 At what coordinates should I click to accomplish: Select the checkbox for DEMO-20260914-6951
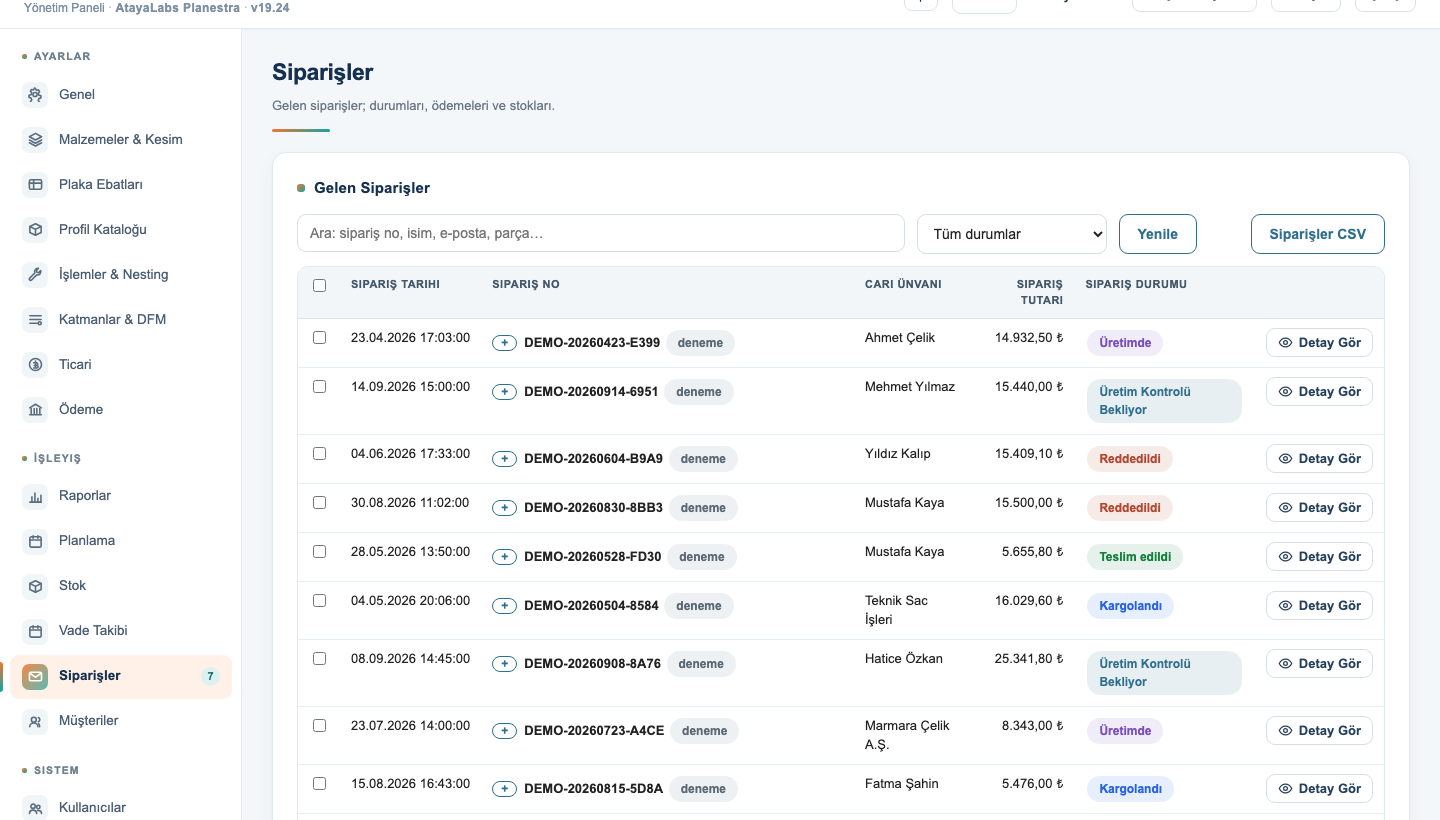[320, 387]
